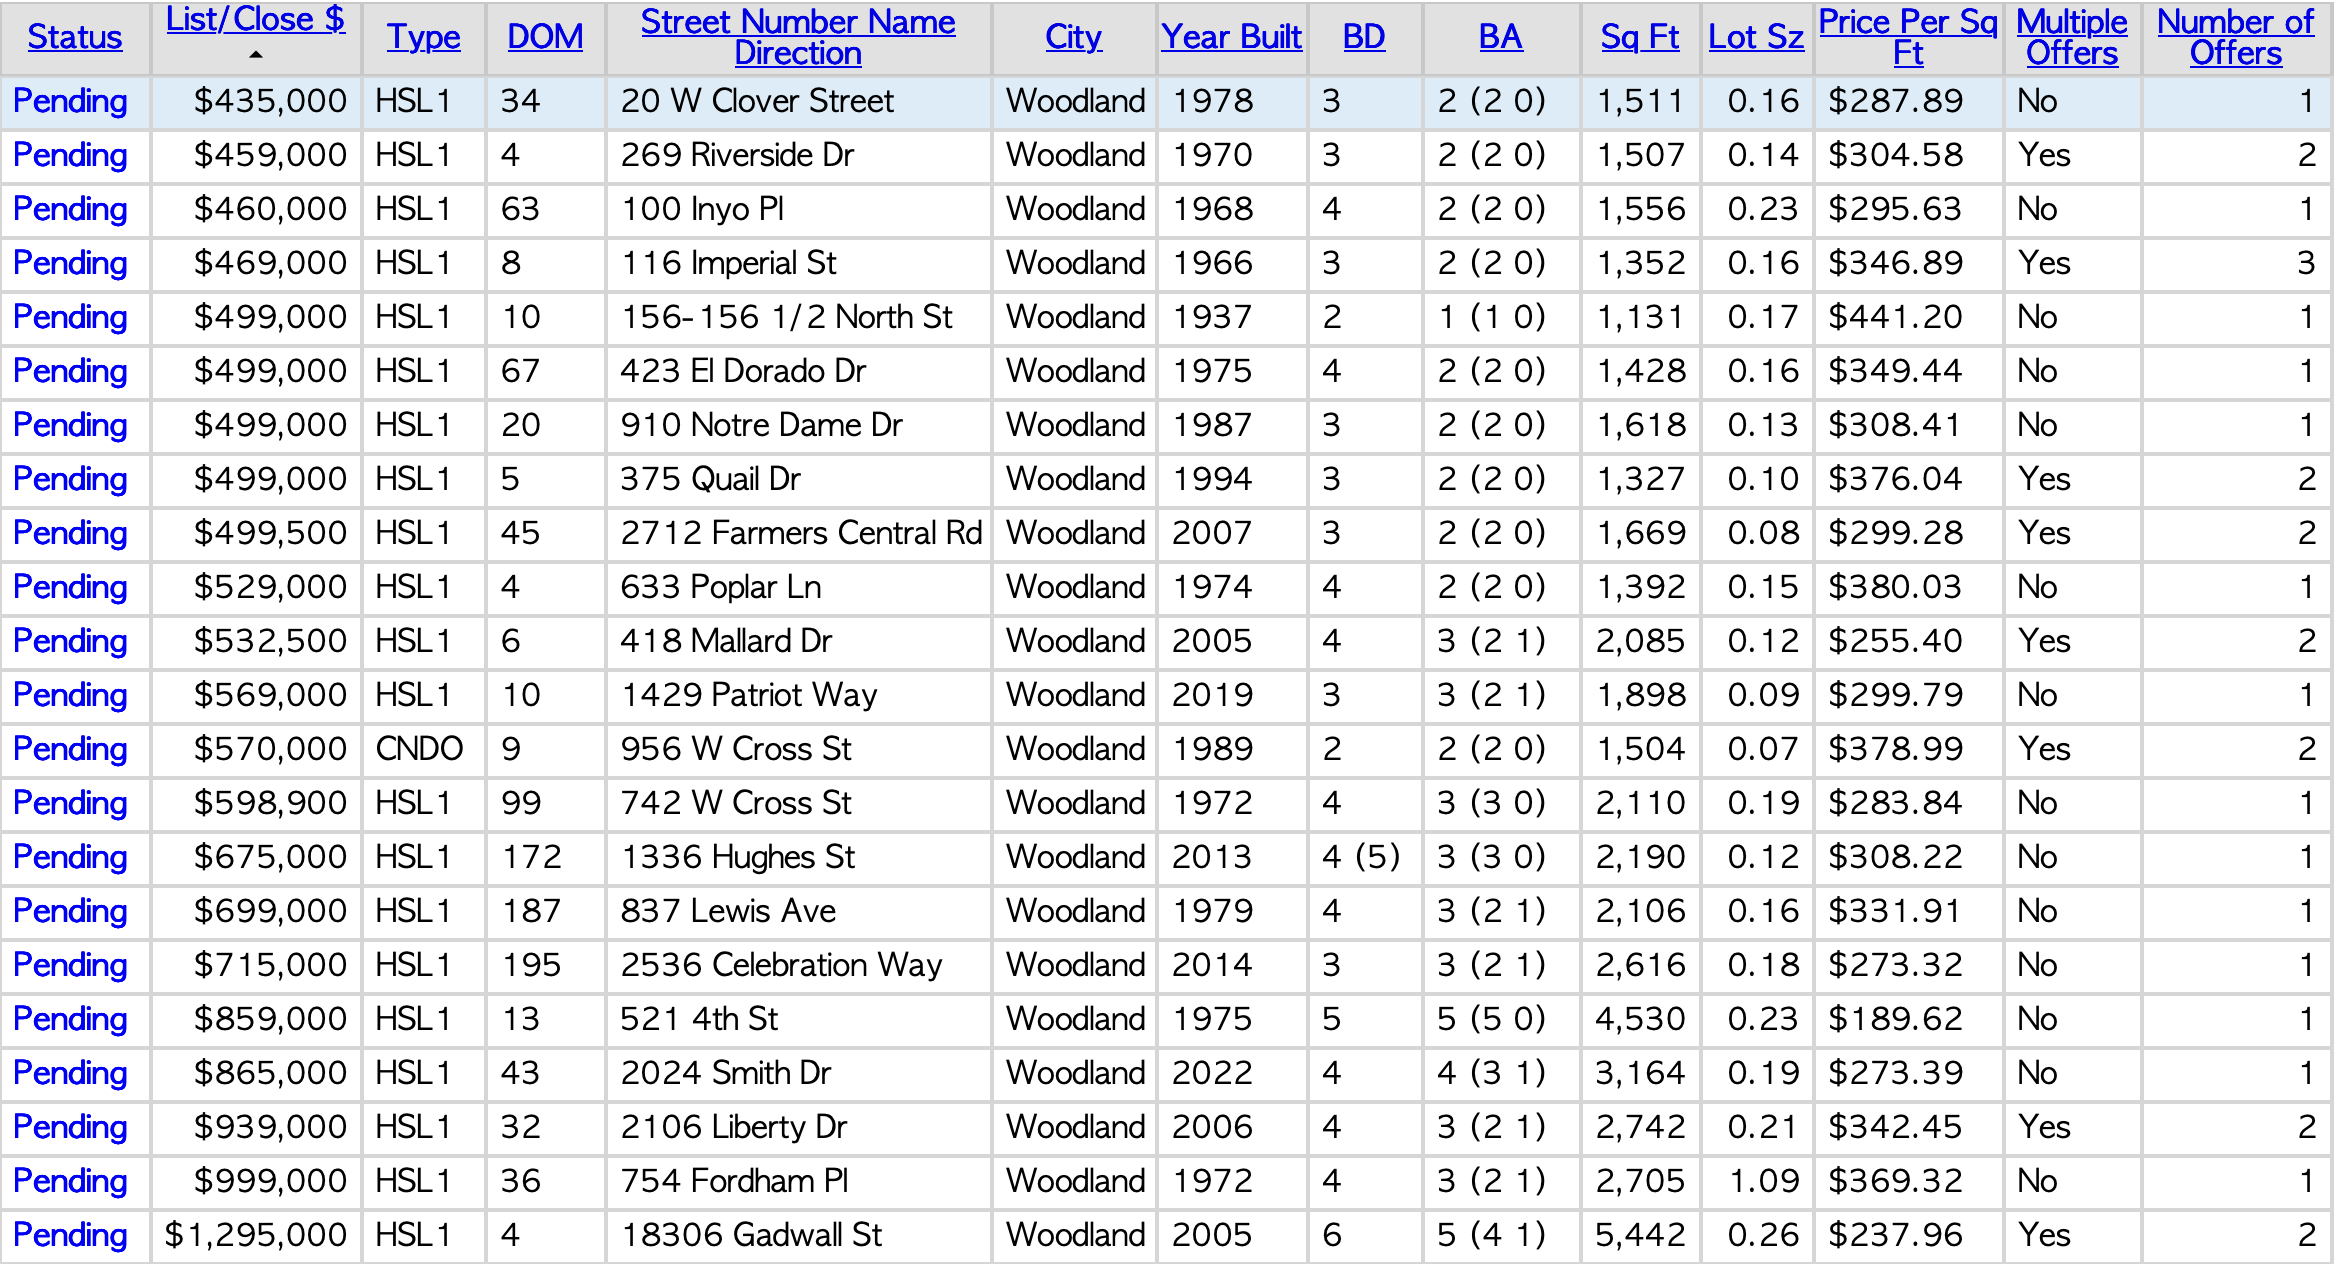This screenshot has width=2334, height=1264.
Task: Click the sort arrow under List/Close $
Action: [x=256, y=56]
